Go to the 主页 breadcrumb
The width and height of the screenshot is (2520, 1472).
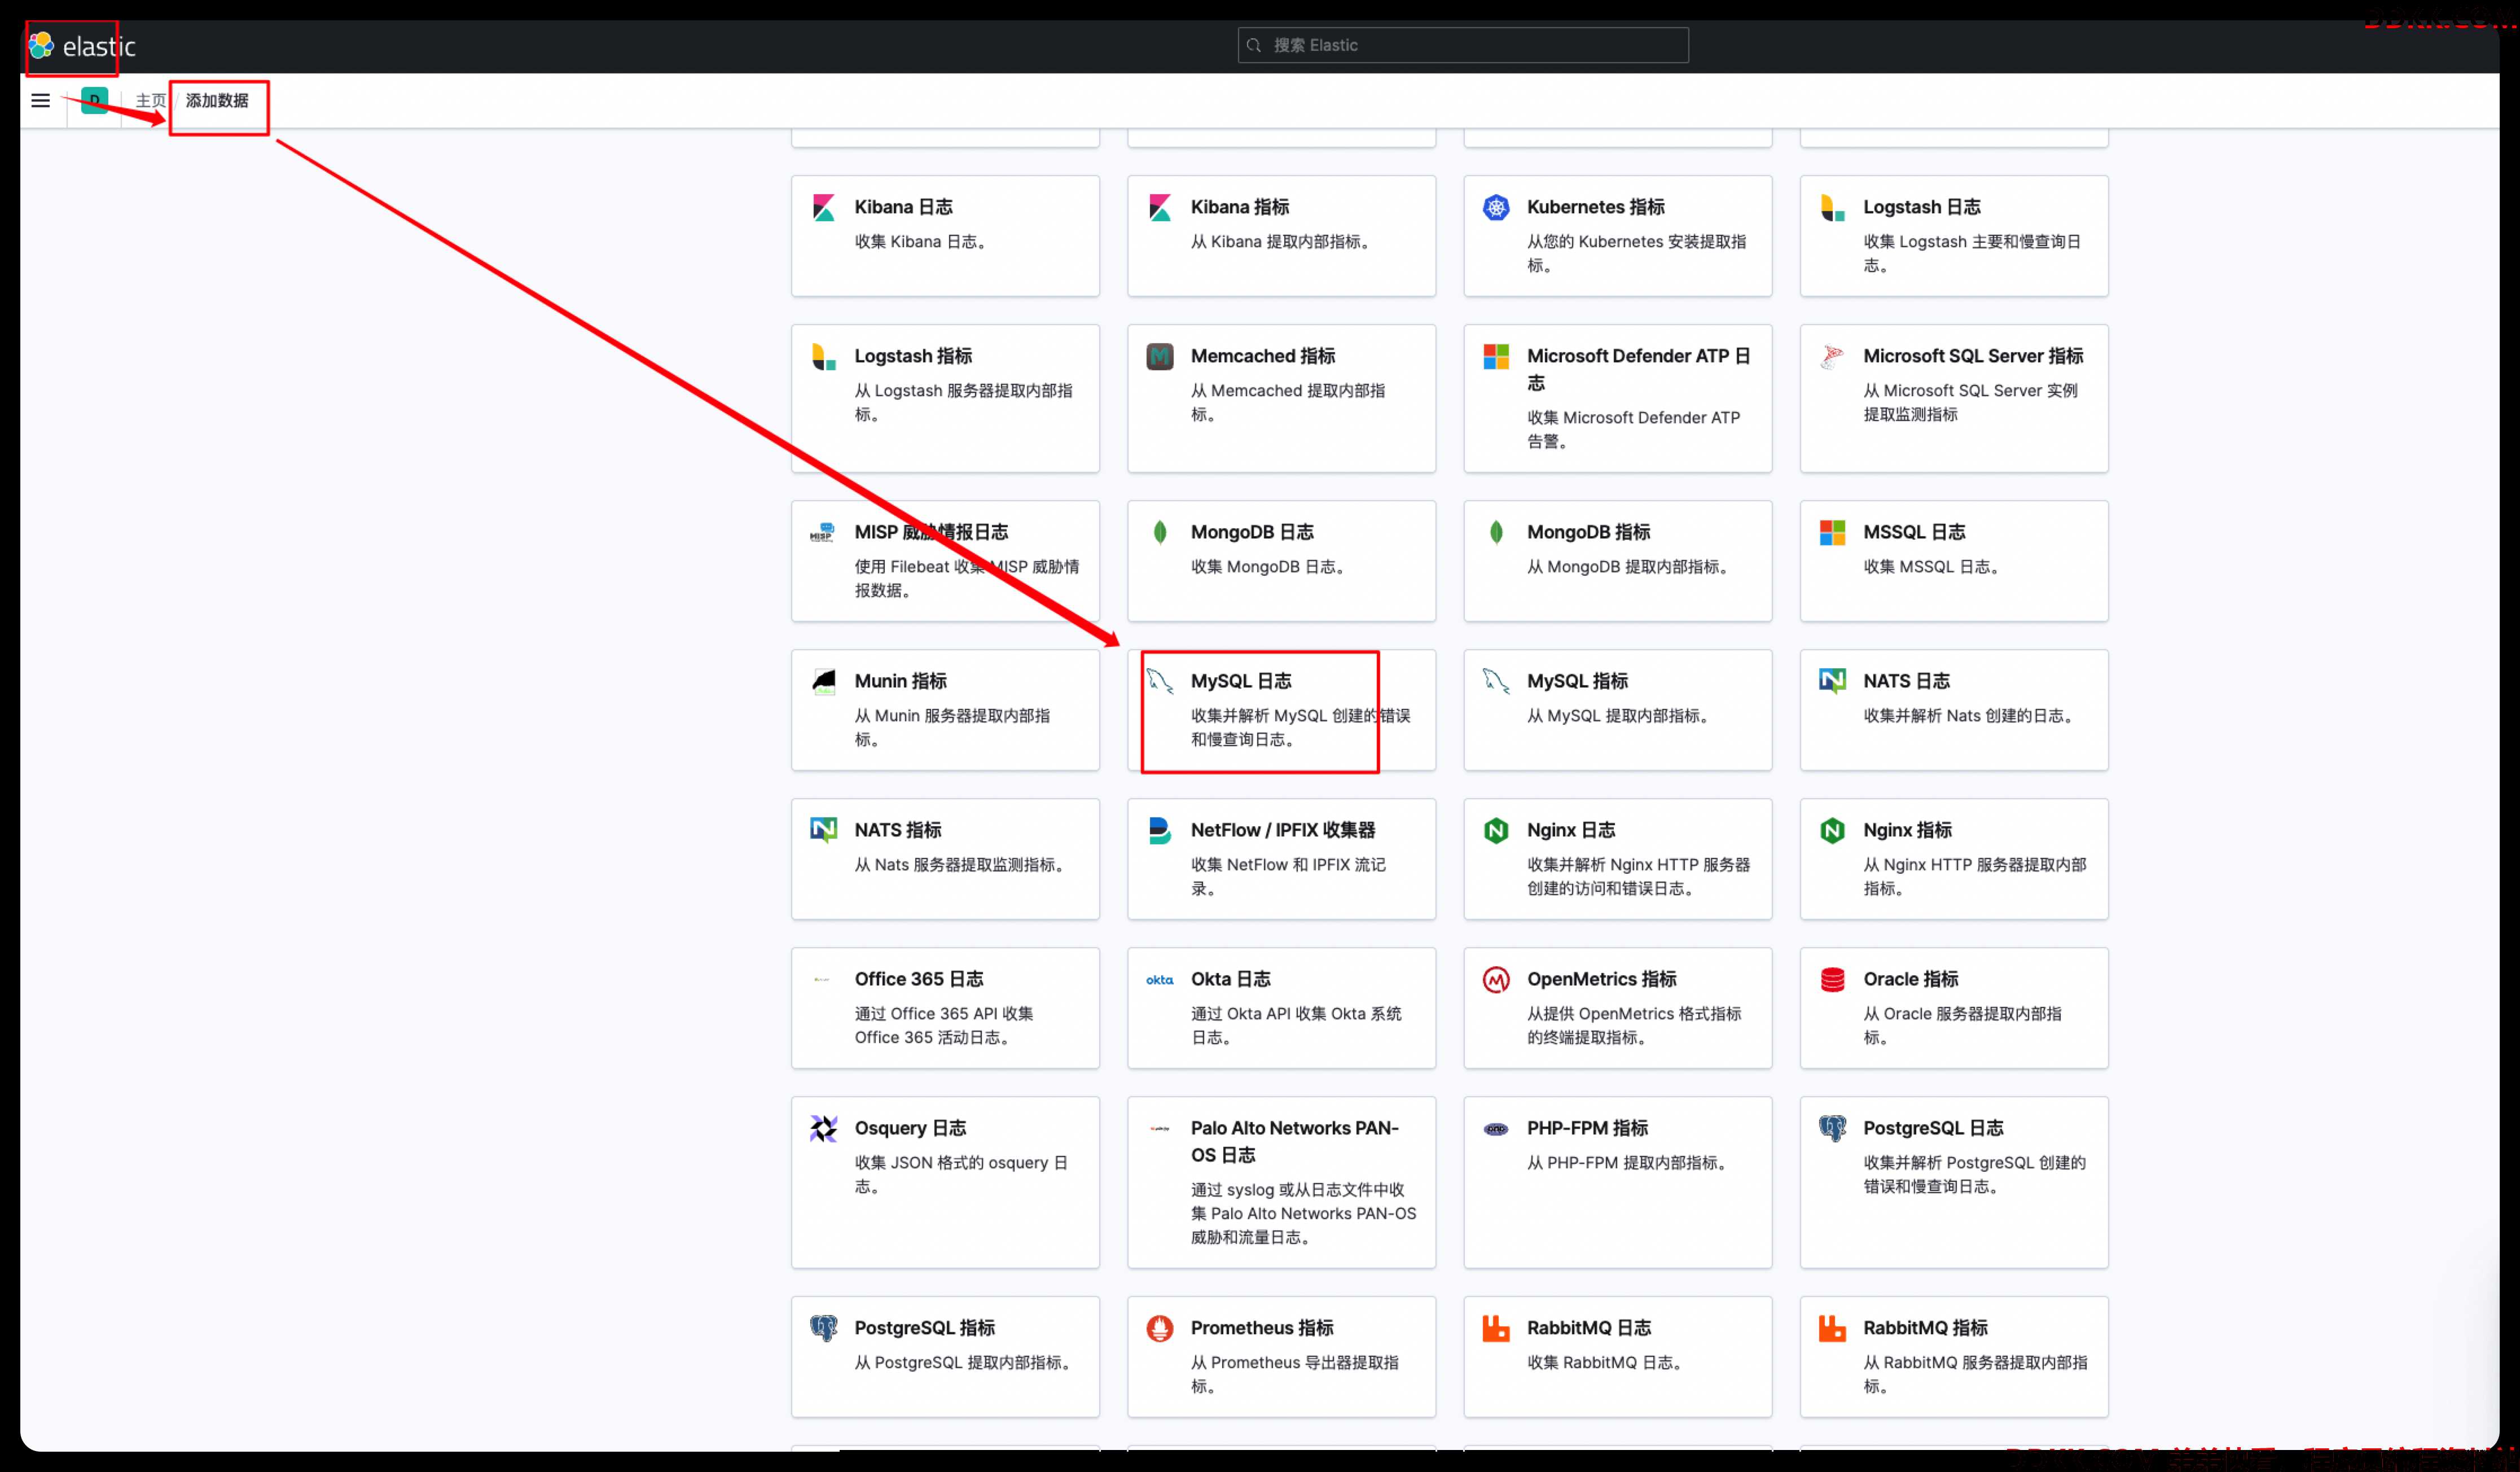click(x=150, y=100)
